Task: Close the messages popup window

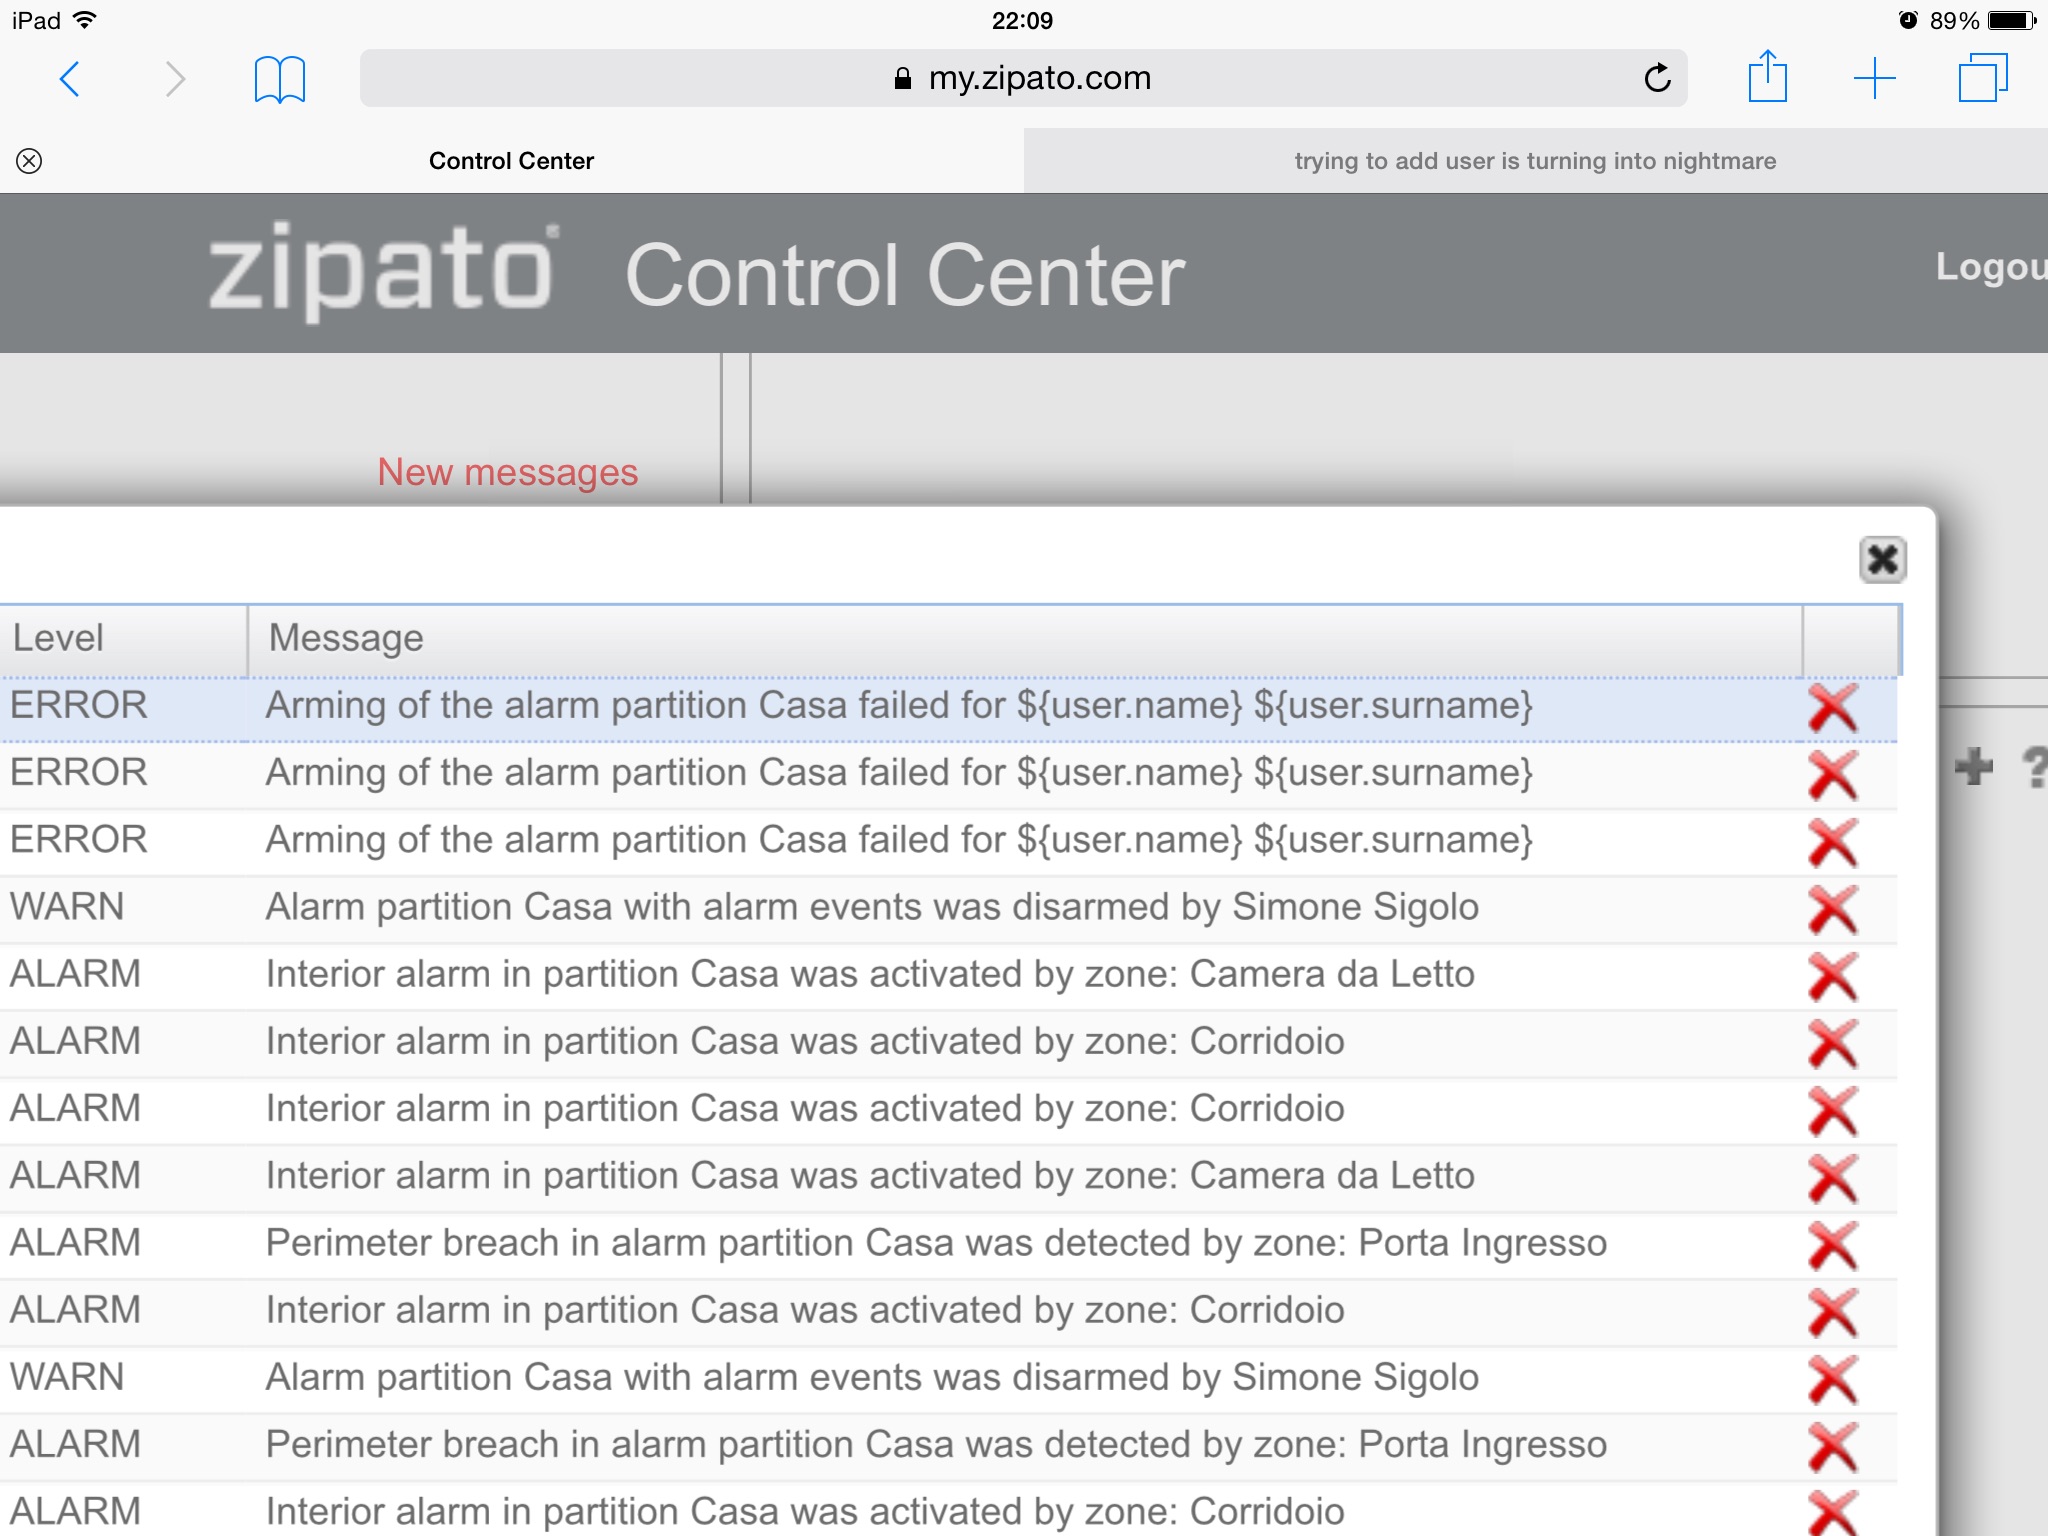Action: tap(1882, 560)
